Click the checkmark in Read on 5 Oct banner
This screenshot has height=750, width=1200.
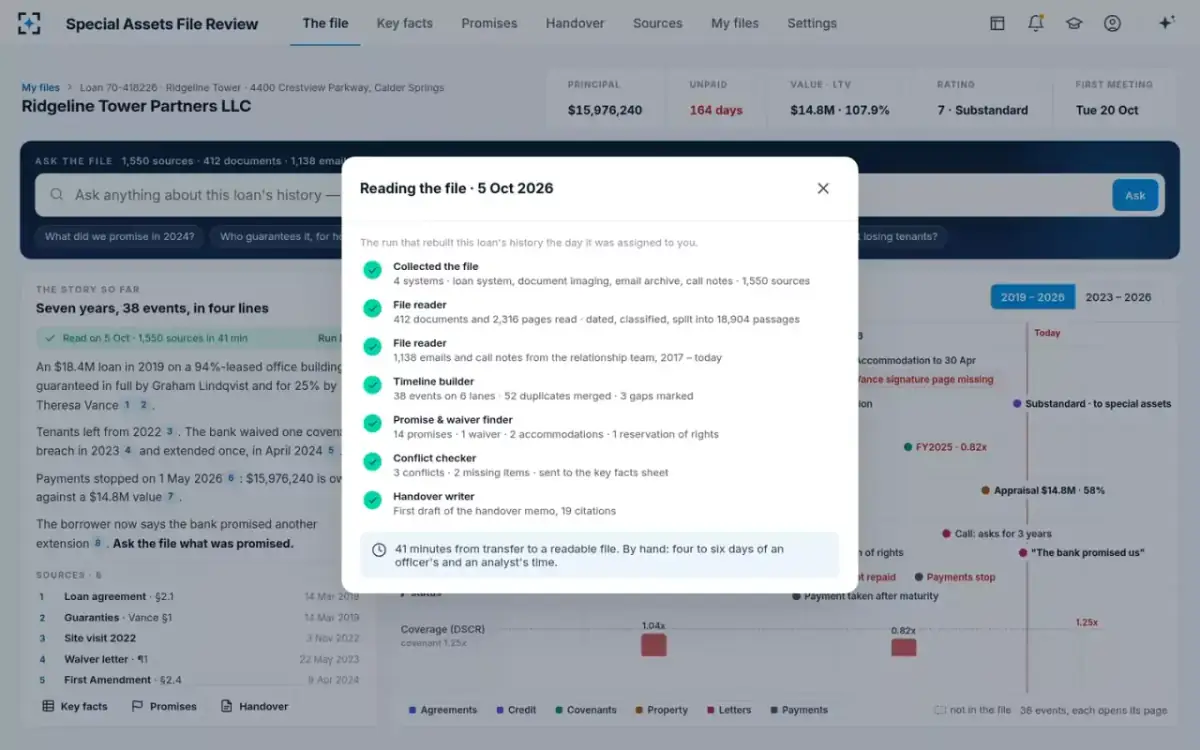[x=50, y=339]
